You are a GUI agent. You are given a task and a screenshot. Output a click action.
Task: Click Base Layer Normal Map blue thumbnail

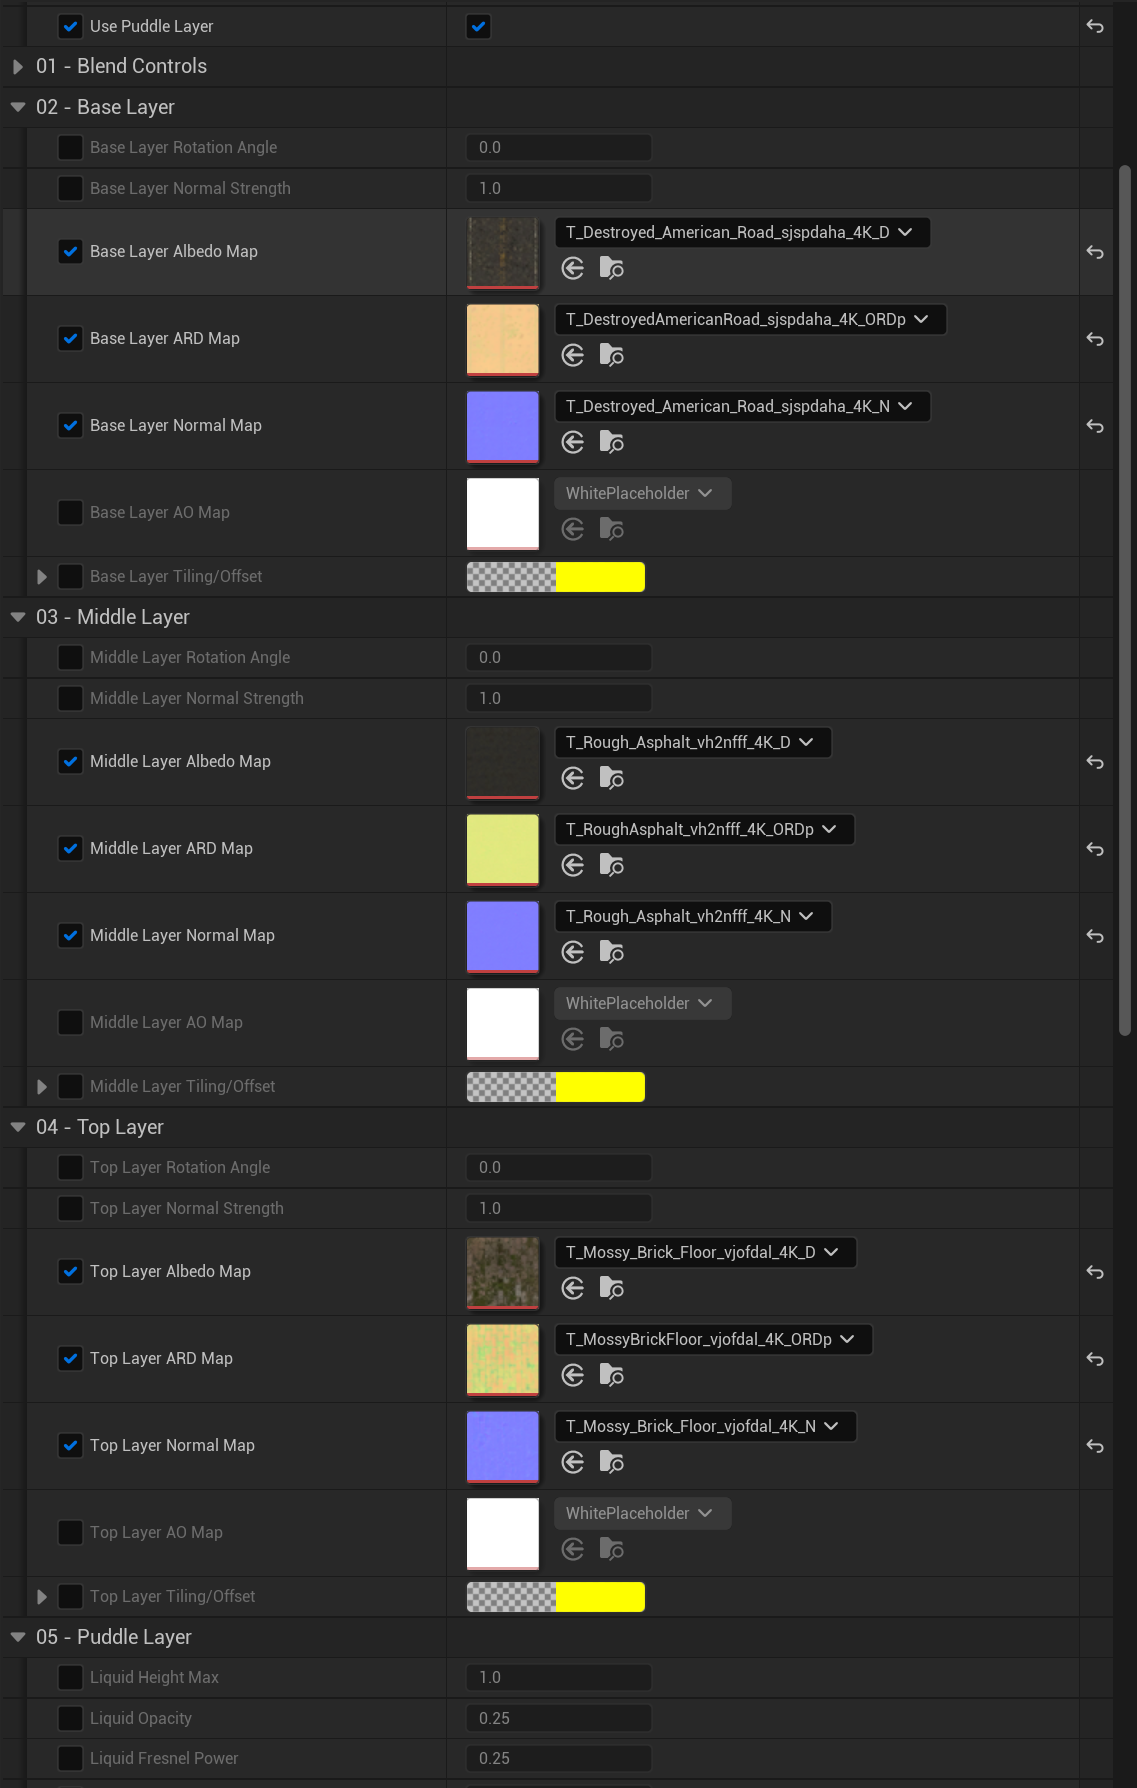(x=503, y=426)
